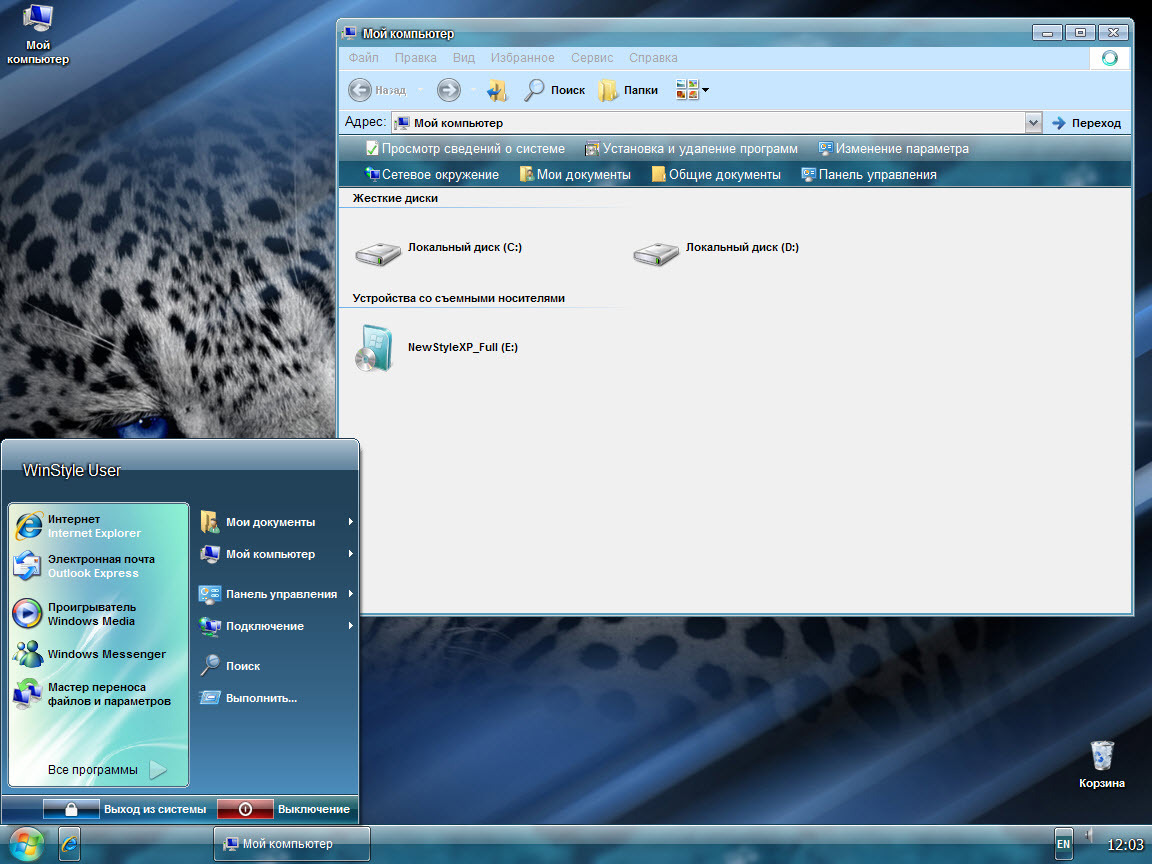
Task: Launch Проигрыватель Windows Media from Start menu
Action: point(98,613)
